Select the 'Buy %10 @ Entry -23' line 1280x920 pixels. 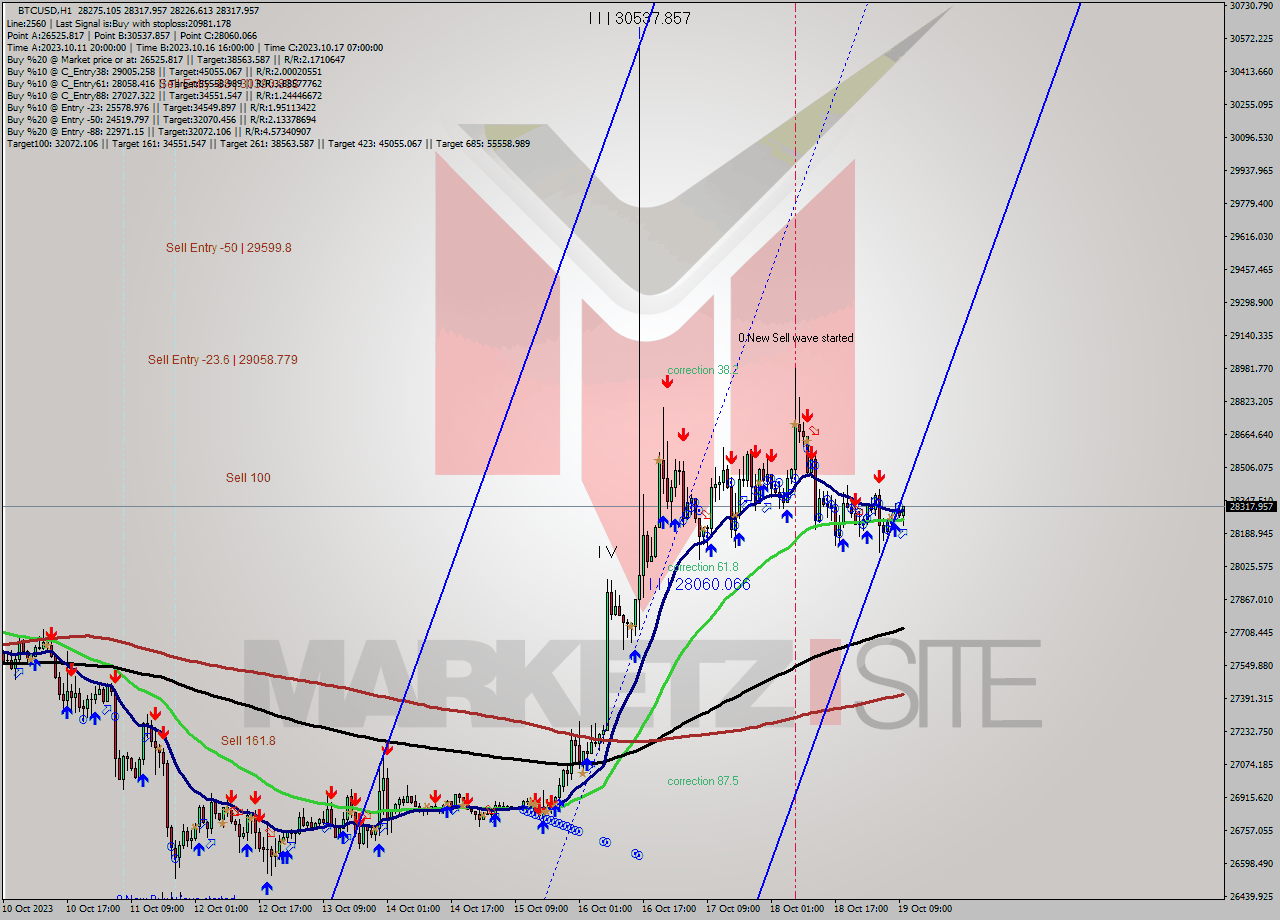[x=161, y=107]
